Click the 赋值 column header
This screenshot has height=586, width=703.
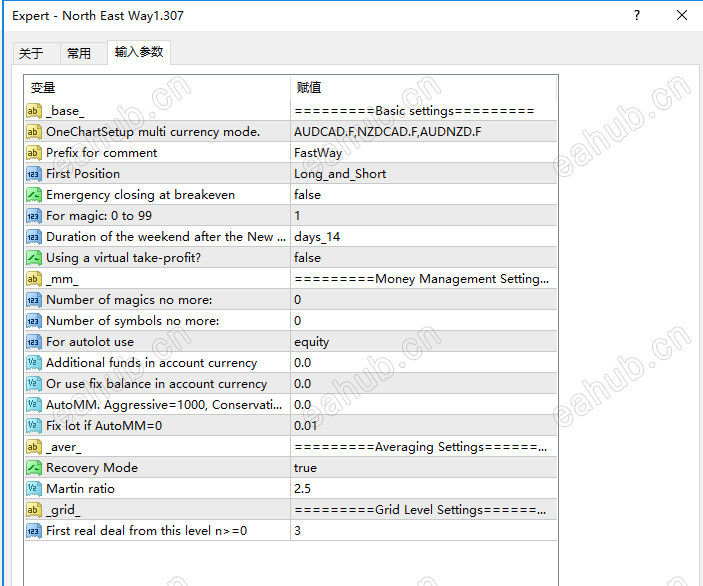(424, 87)
